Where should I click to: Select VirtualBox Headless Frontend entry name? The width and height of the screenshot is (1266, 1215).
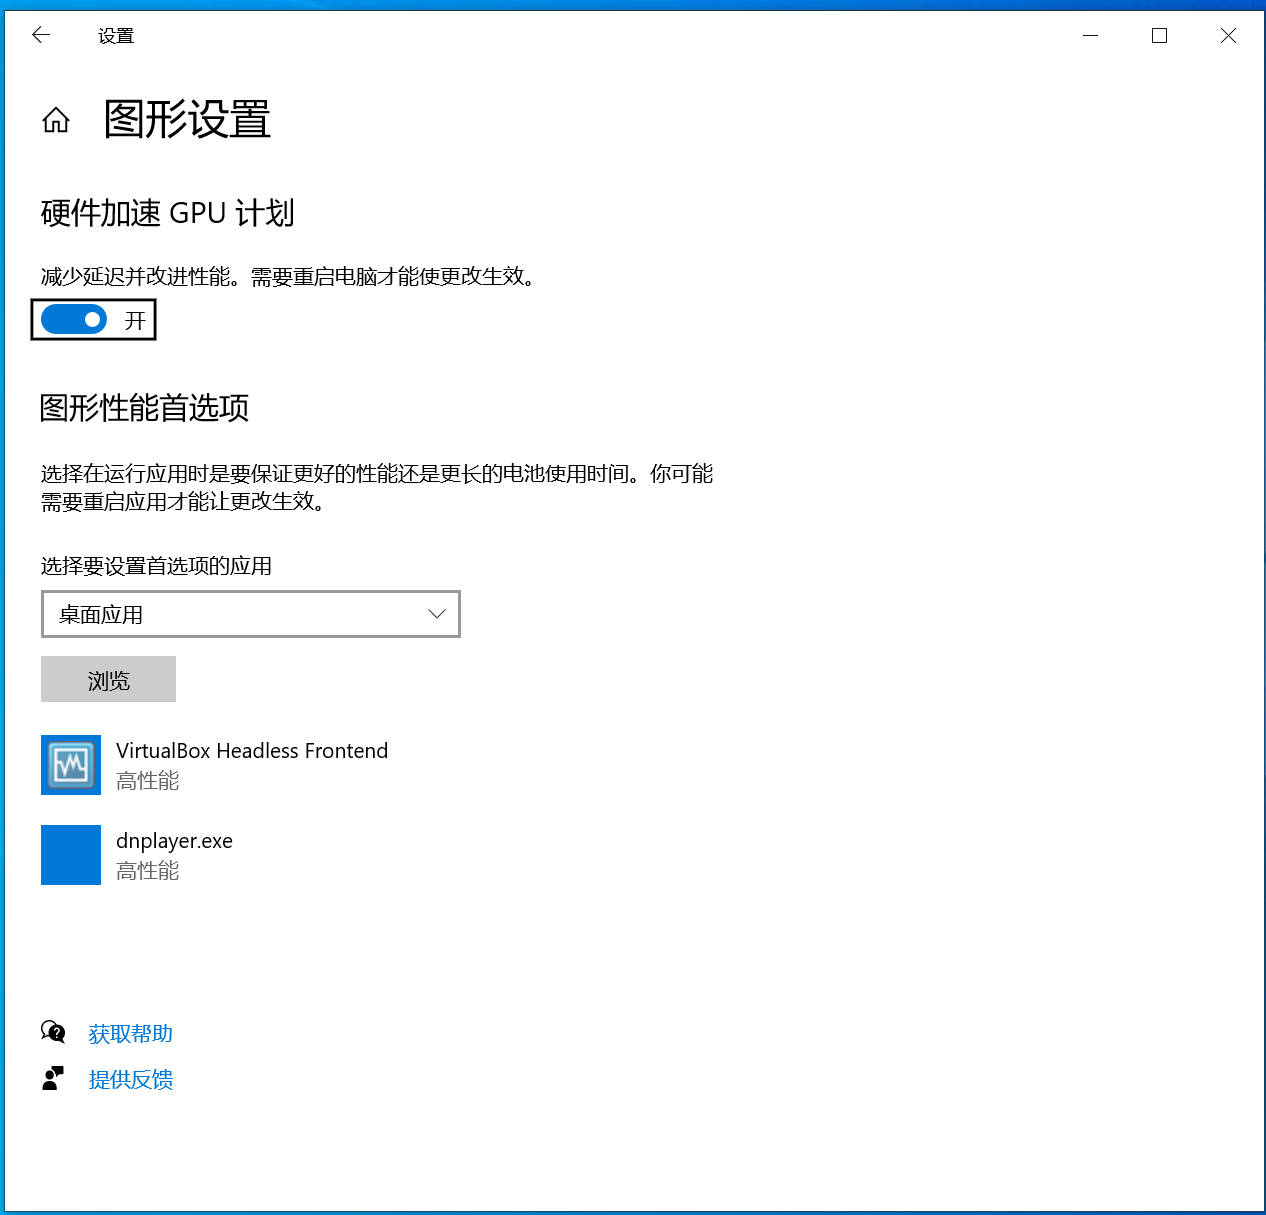click(x=252, y=751)
